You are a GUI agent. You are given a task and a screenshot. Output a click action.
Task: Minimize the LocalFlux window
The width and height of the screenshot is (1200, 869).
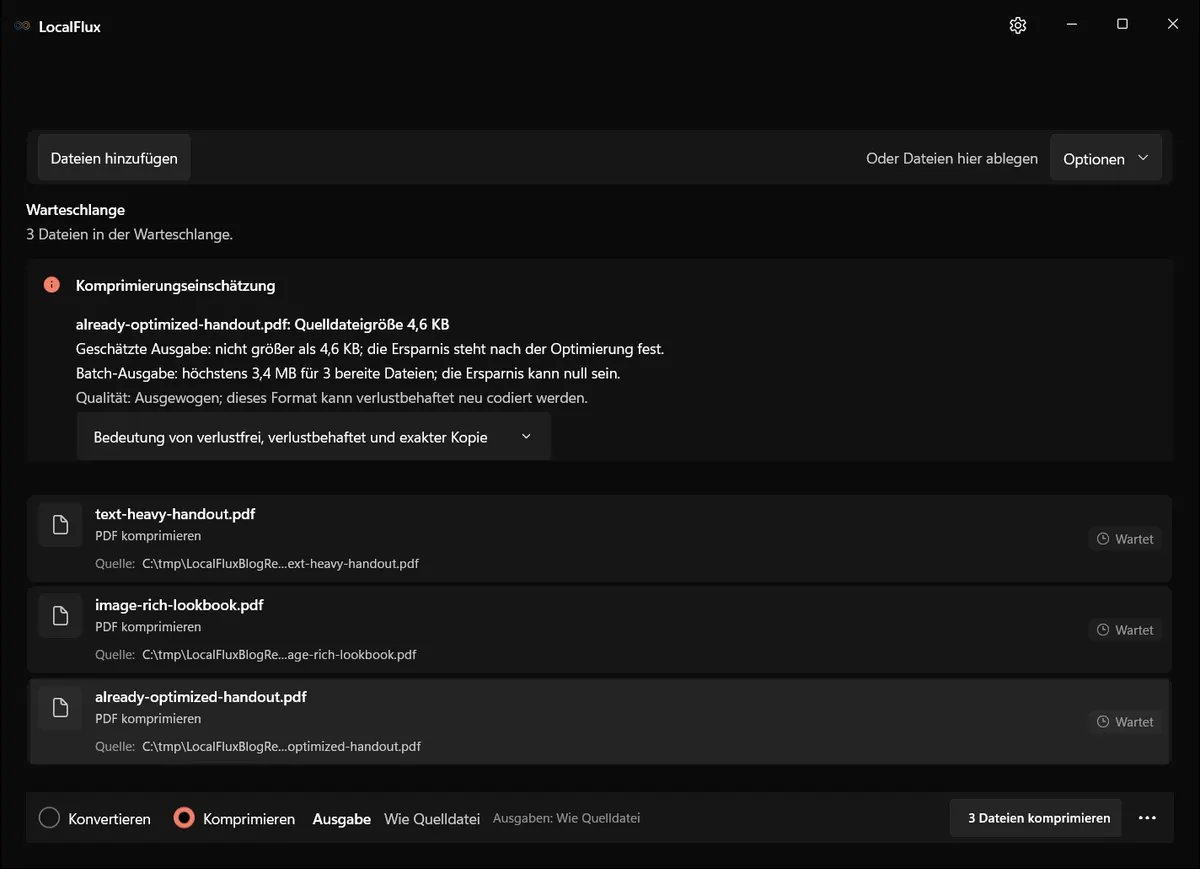coord(1071,25)
